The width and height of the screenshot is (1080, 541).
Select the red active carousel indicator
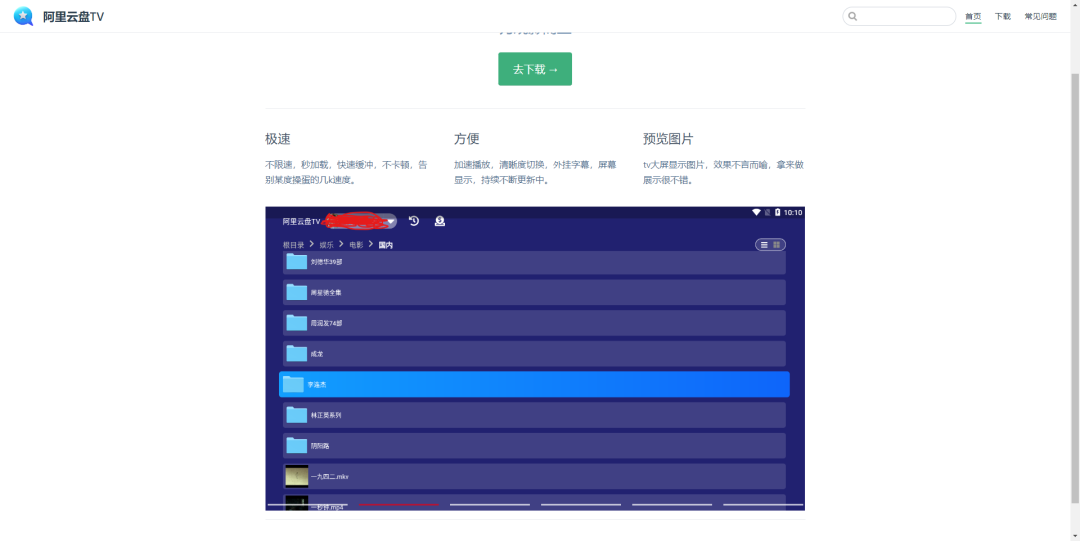[x=399, y=504]
